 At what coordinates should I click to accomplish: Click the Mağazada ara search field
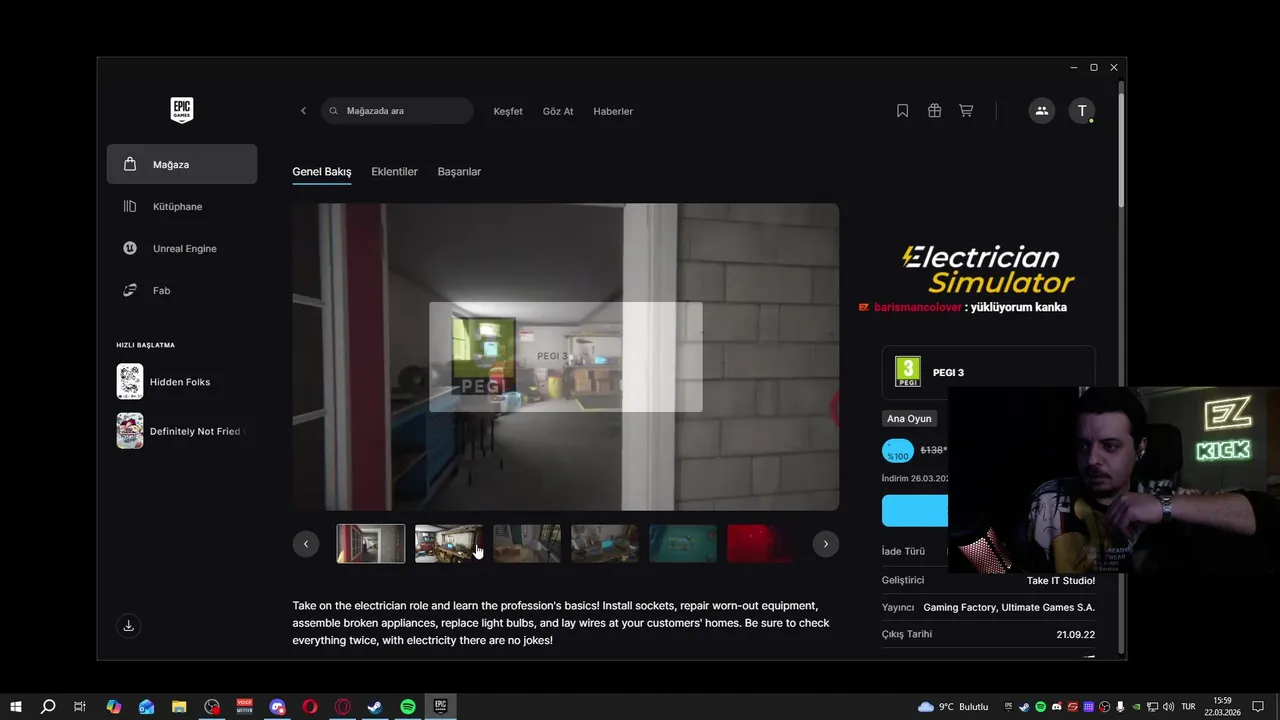pos(397,111)
